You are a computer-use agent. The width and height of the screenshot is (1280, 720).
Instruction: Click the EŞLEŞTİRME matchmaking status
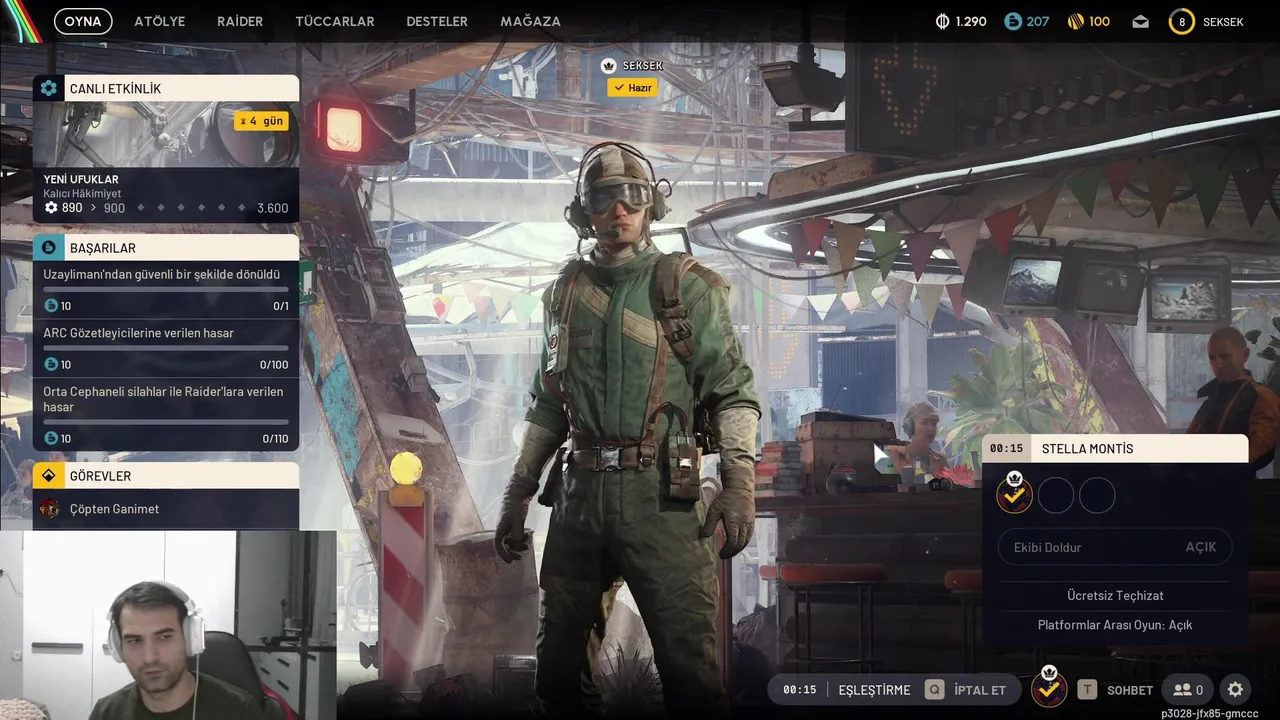(874, 690)
